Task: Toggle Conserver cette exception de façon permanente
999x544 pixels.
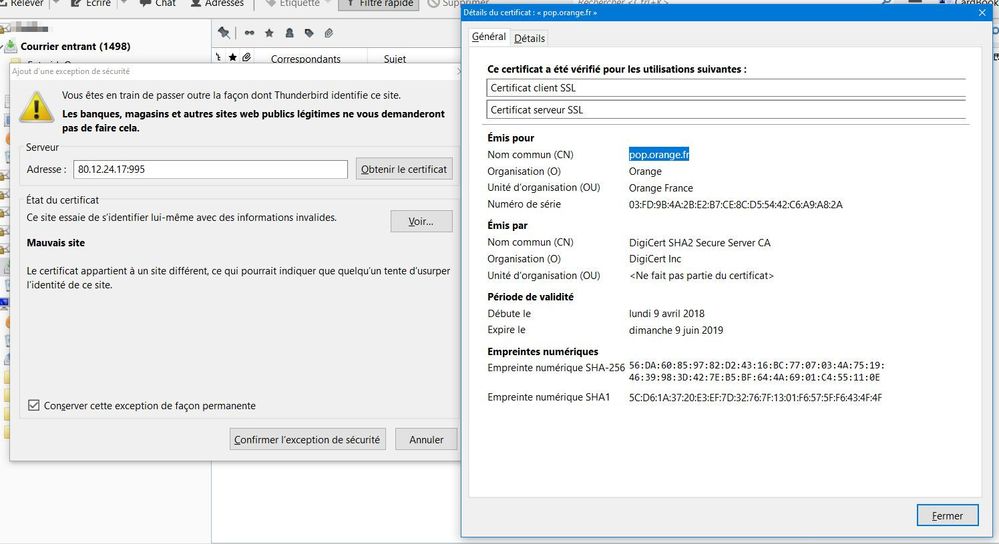Action: (35, 406)
